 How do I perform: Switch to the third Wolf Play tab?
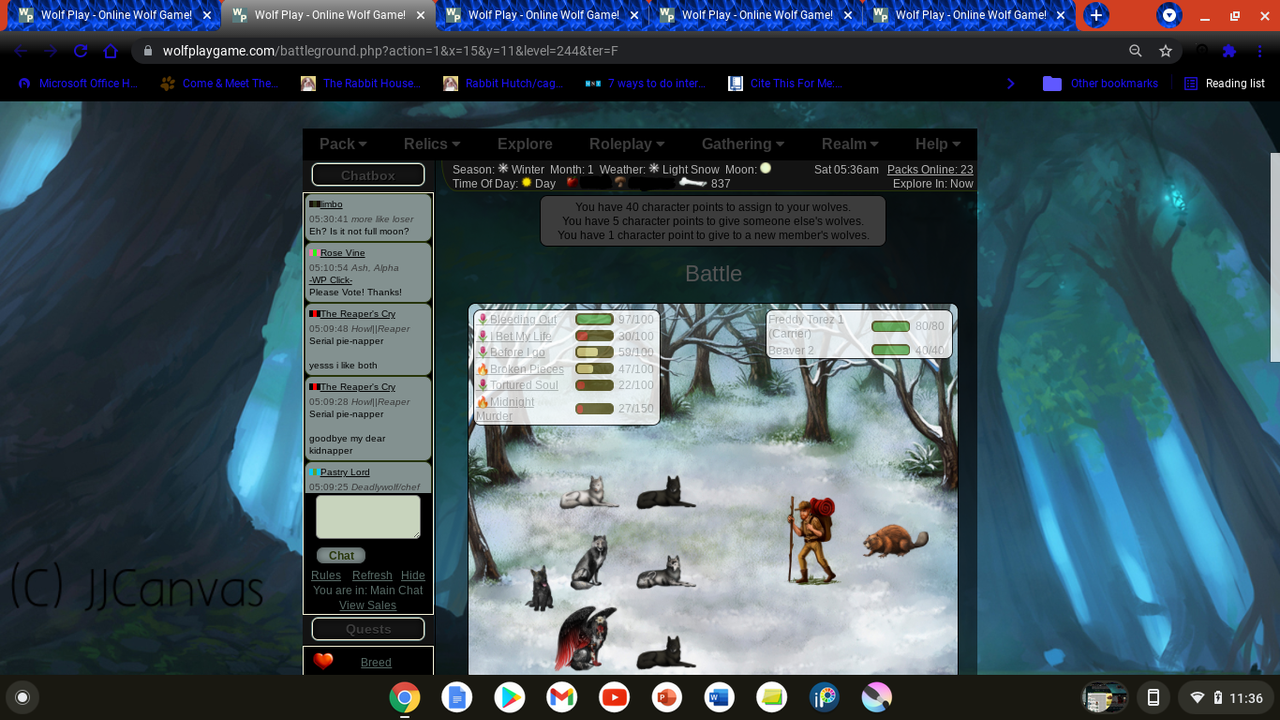click(542, 15)
